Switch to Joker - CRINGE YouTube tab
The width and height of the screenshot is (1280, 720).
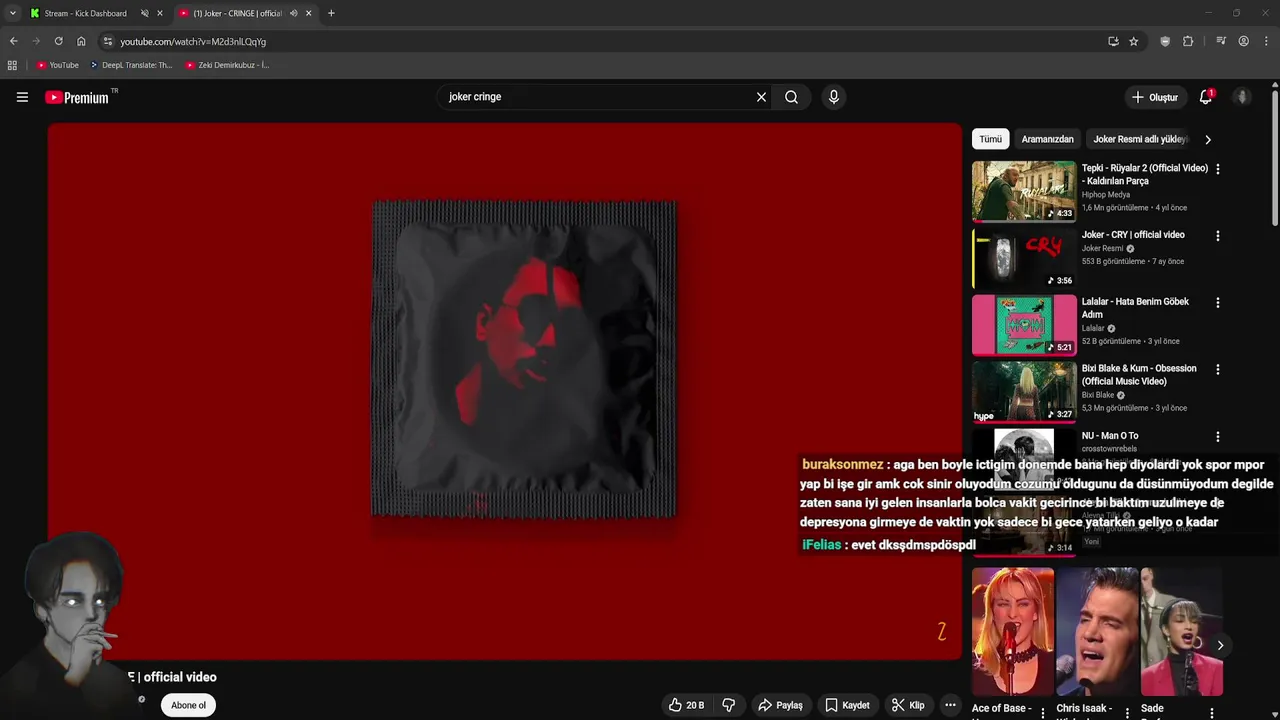click(x=237, y=13)
